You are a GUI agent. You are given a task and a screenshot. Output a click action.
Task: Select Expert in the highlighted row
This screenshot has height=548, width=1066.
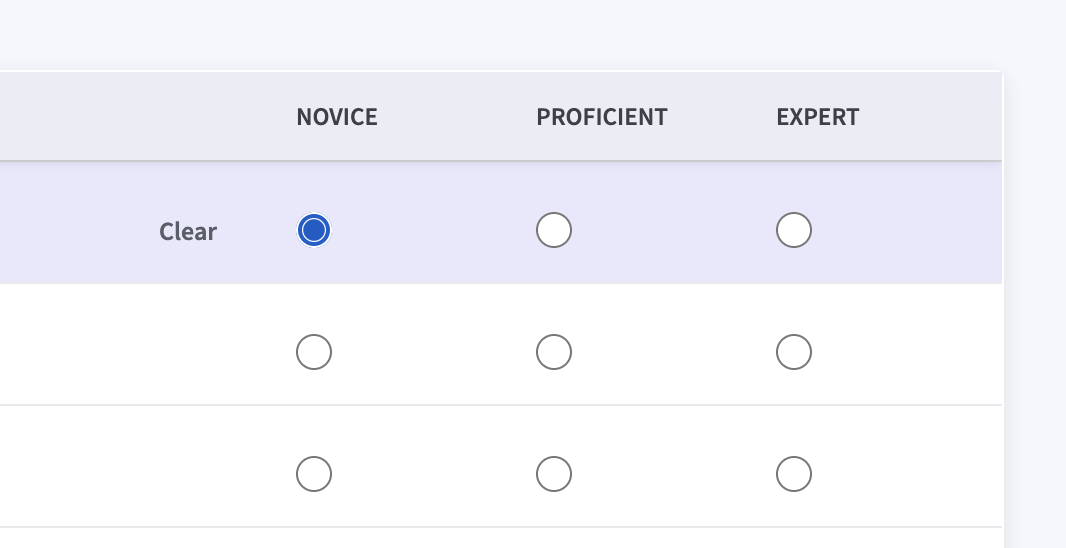(x=794, y=231)
